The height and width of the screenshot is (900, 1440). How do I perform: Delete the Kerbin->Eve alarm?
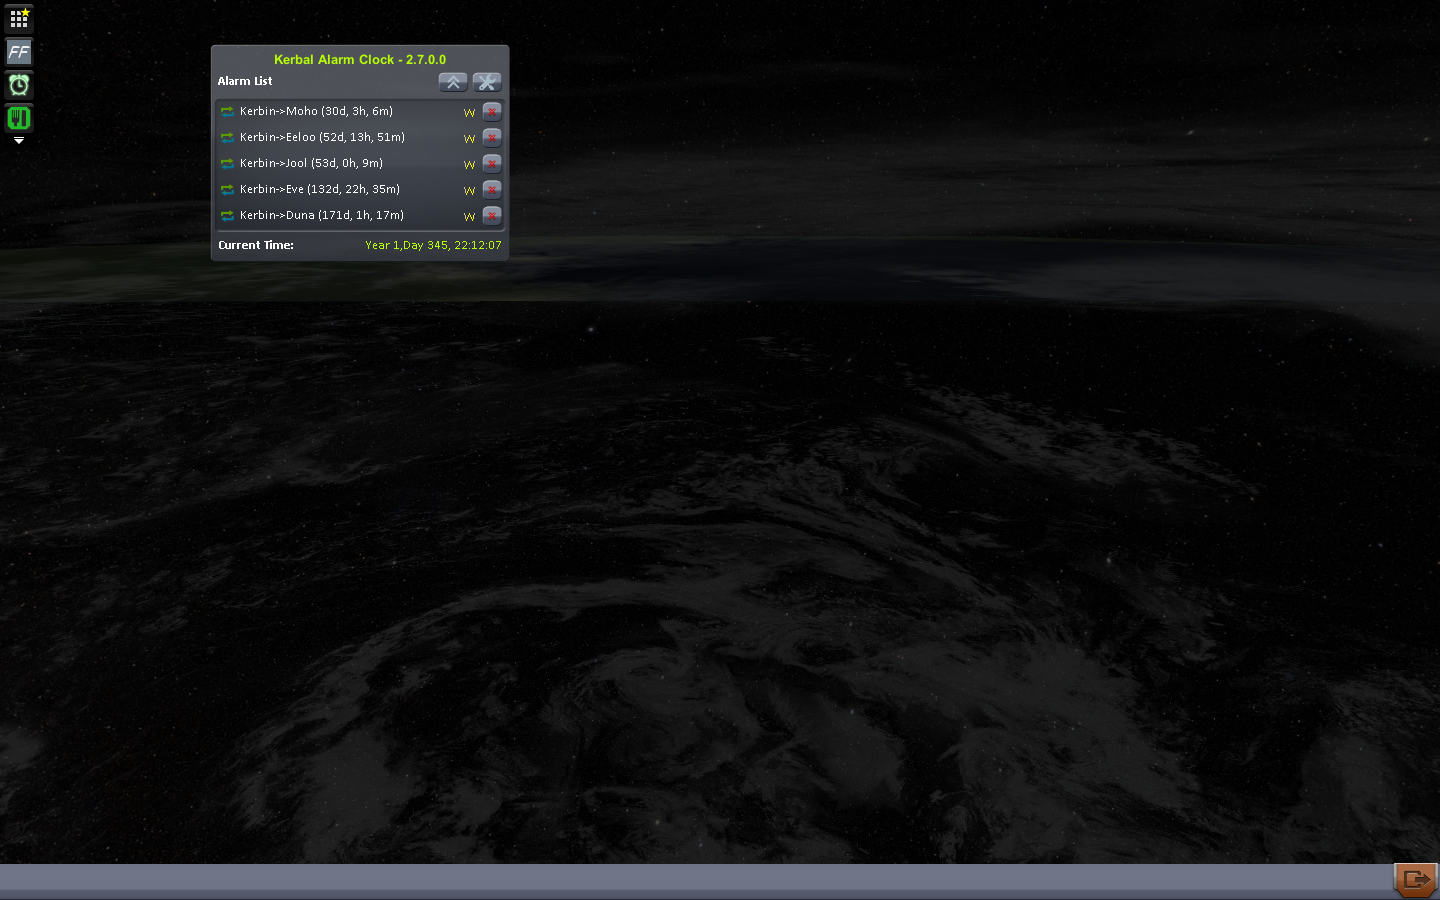(492, 190)
